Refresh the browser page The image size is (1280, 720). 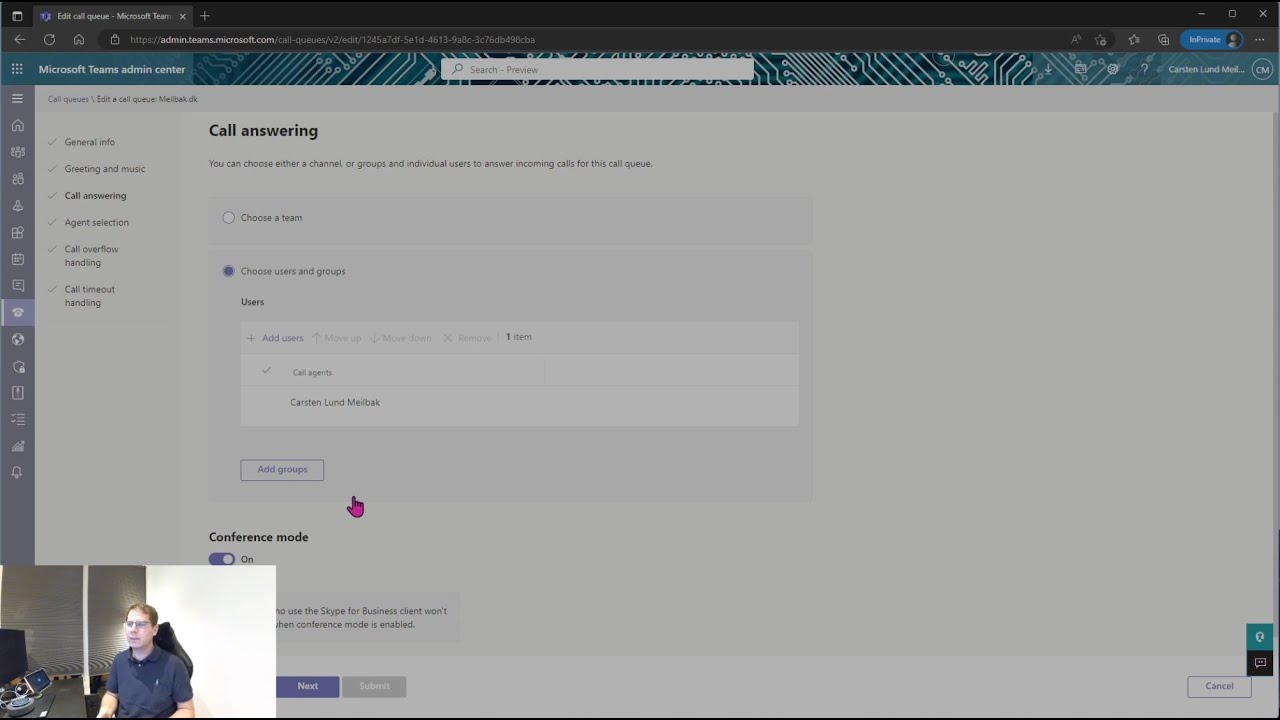[49, 40]
